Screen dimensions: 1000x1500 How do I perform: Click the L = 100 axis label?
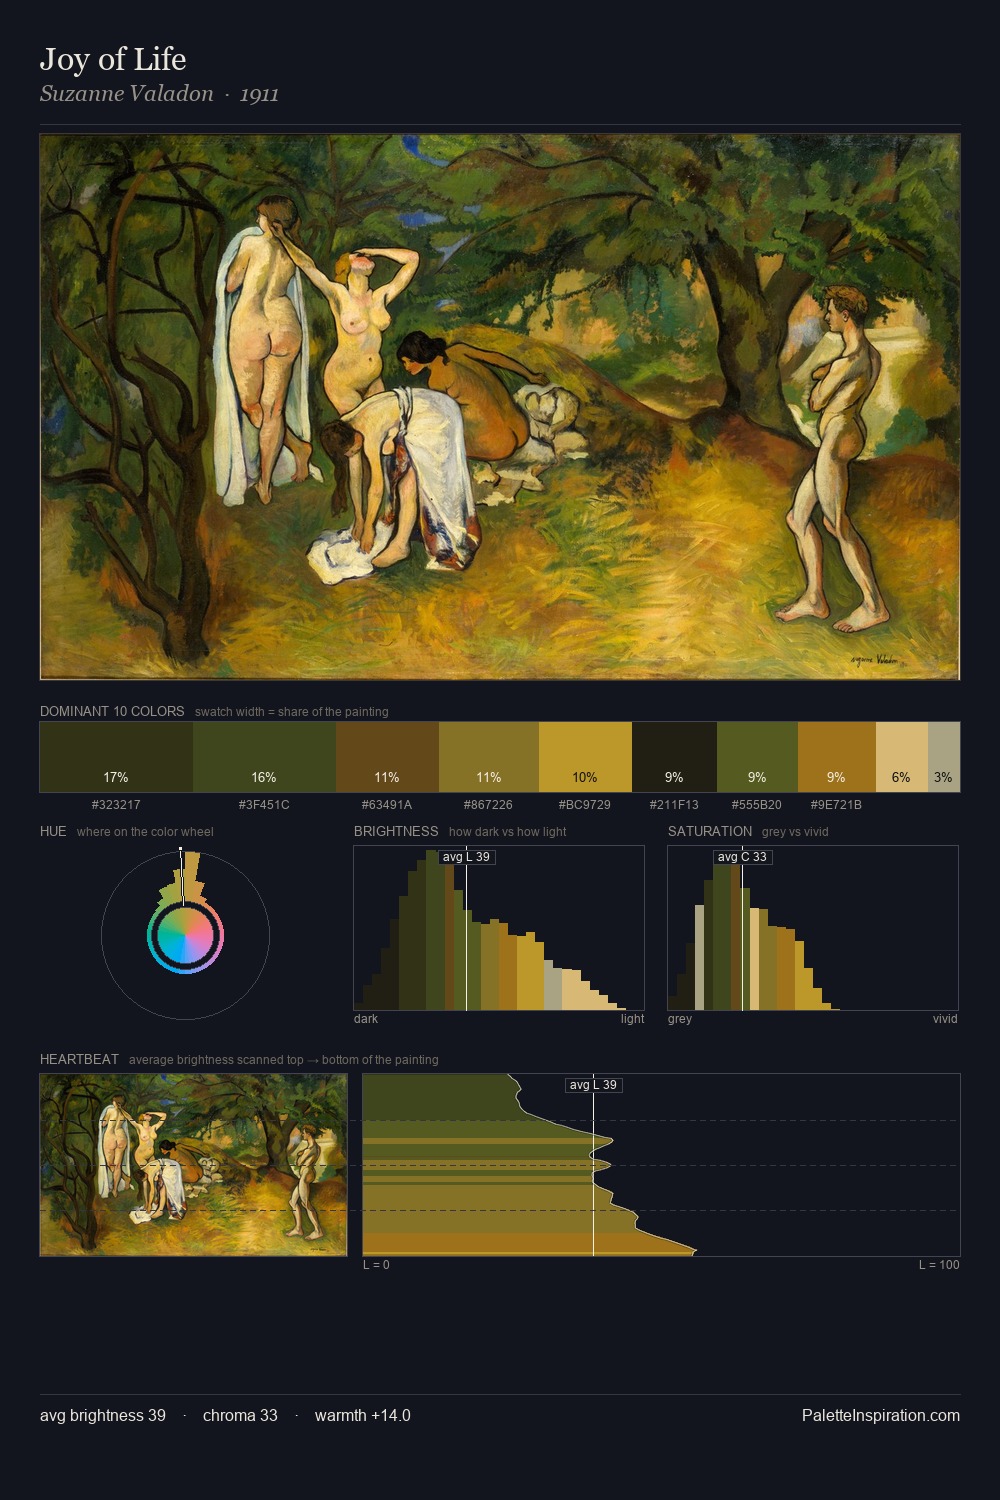pos(939,1265)
